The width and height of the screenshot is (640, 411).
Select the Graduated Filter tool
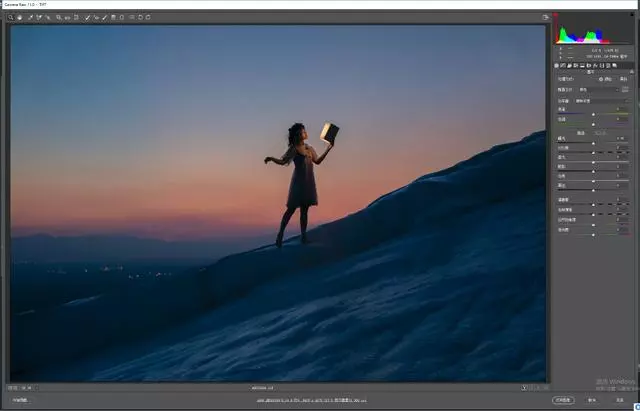113,18
